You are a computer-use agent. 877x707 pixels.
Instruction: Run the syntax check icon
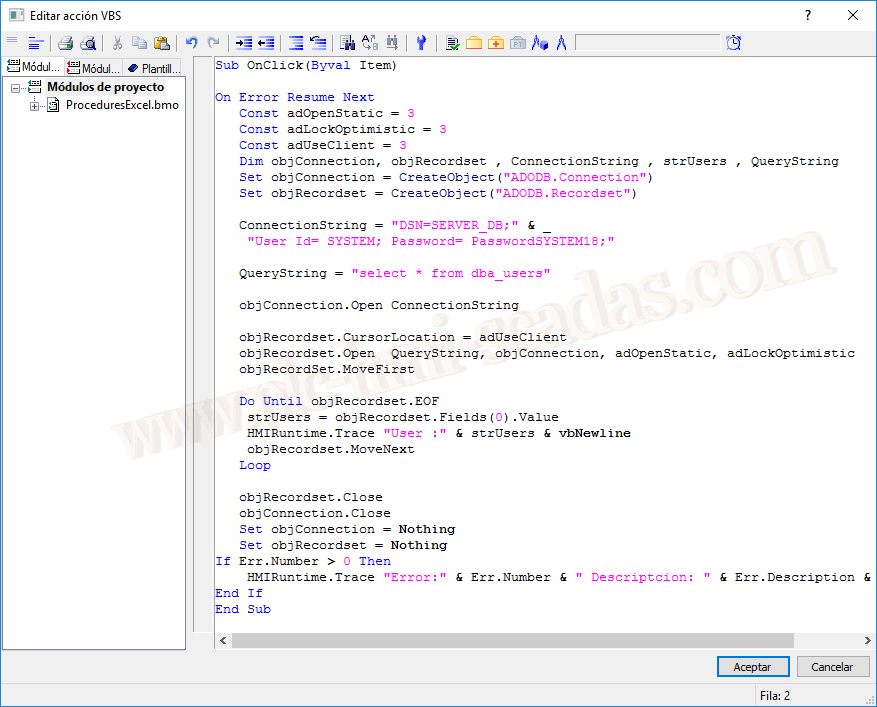[x=452, y=43]
